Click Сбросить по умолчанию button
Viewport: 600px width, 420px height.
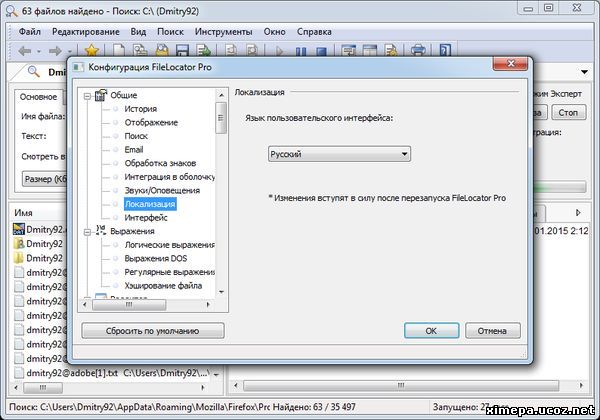coord(152,330)
